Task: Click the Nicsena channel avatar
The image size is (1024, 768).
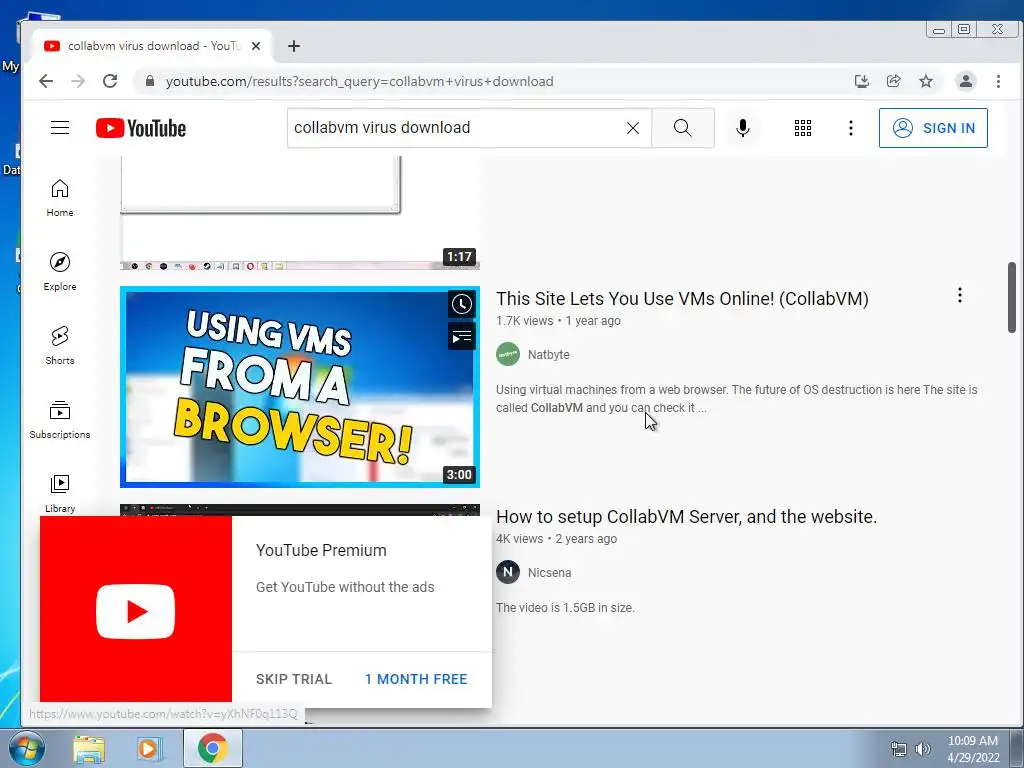Action: coord(507,572)
